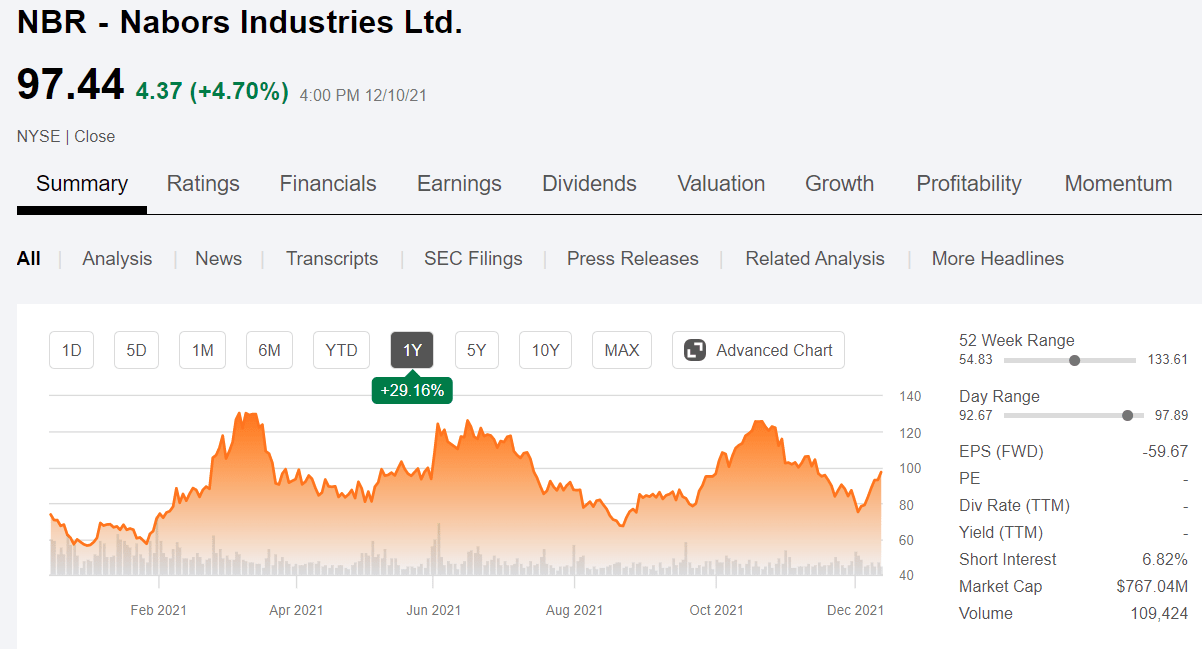Click the Oct 2021 axis label
This screenshot has width=1202, height=649.
716,610
